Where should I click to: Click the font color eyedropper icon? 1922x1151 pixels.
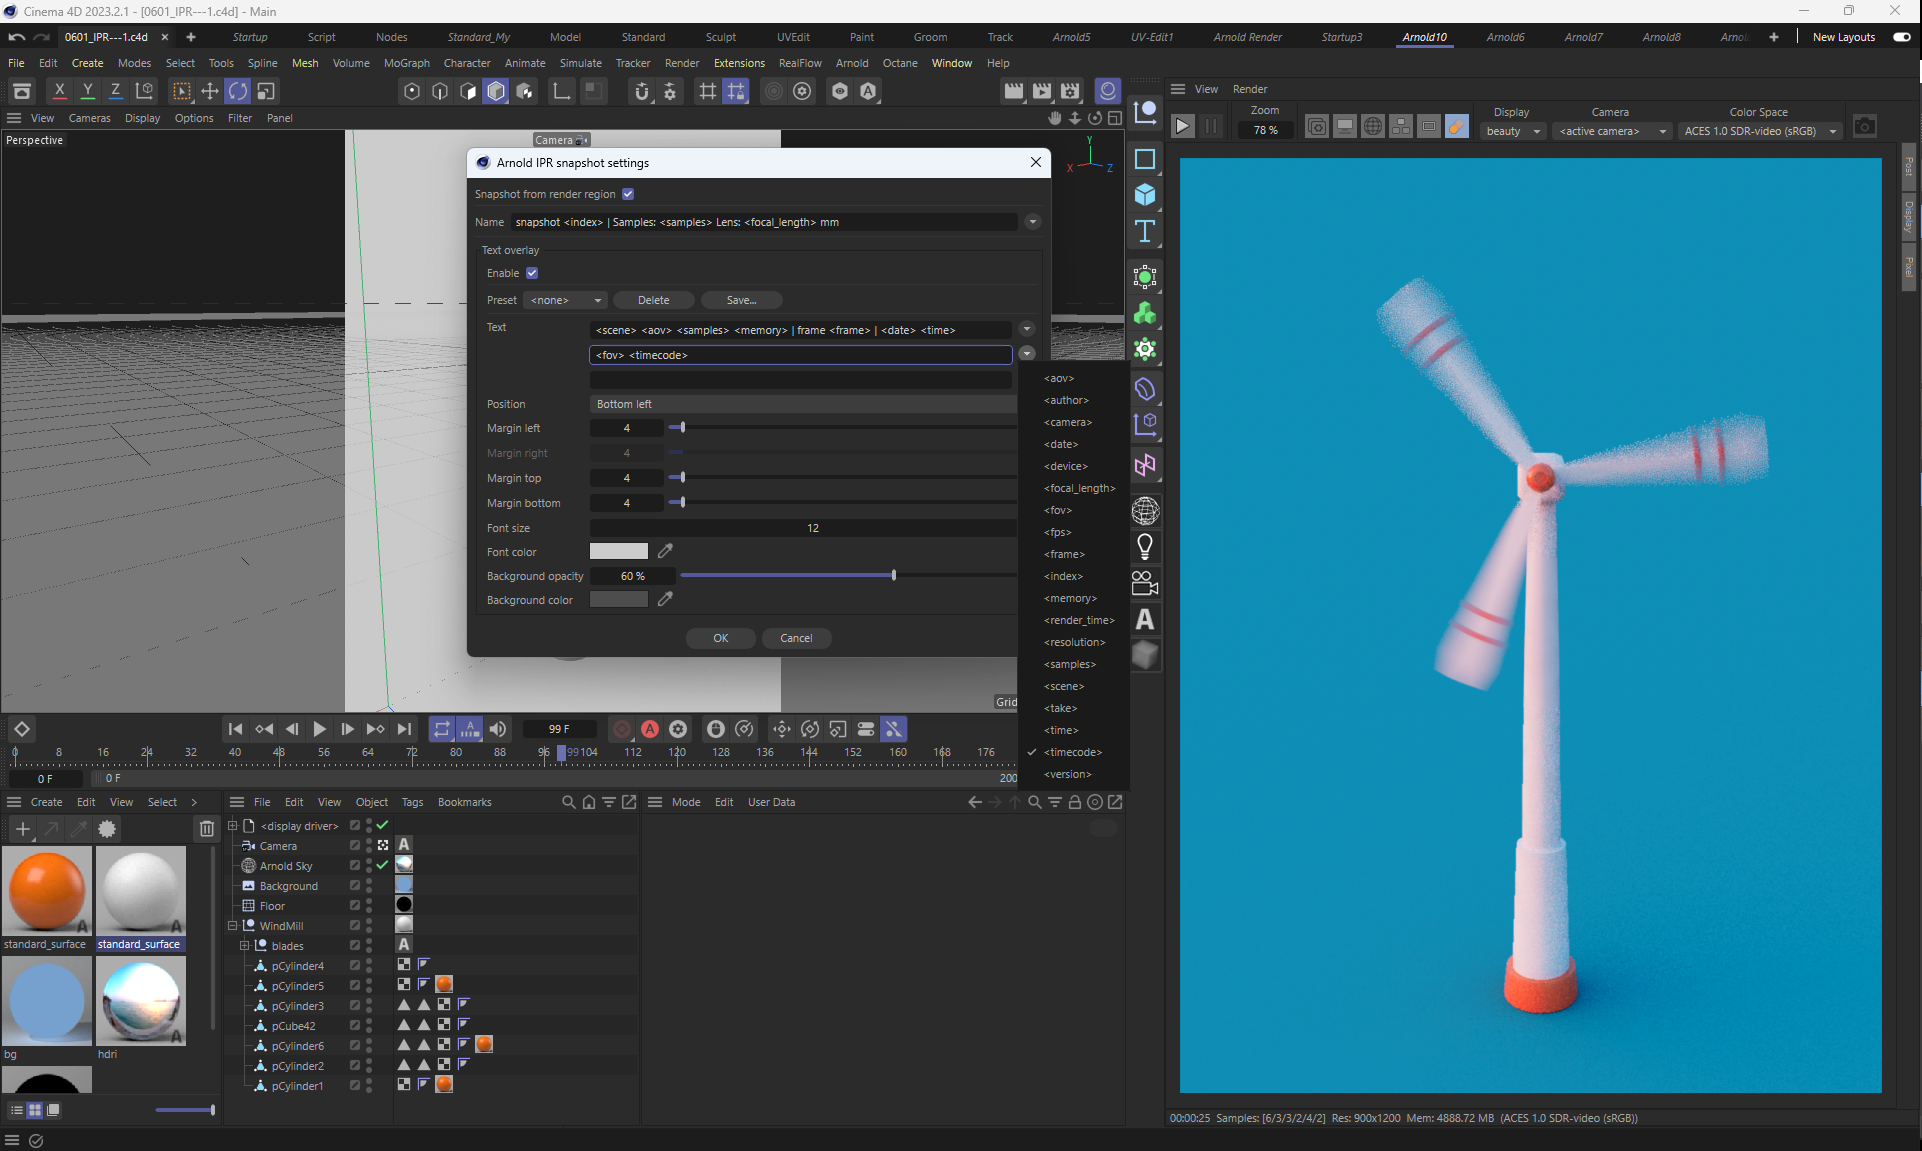click(x=665, y=551)
